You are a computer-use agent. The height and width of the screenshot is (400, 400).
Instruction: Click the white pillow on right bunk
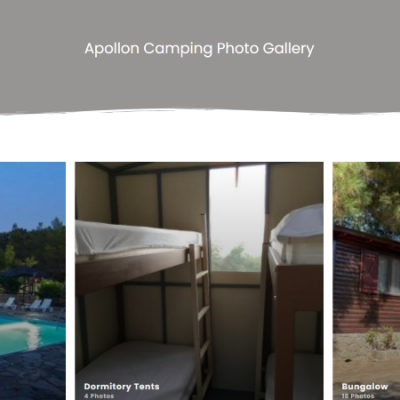click(299, 222)
